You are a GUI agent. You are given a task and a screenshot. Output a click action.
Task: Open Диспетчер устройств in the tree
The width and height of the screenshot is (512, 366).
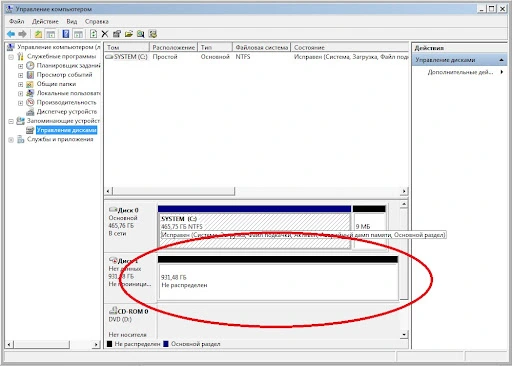tap(67, 112)
